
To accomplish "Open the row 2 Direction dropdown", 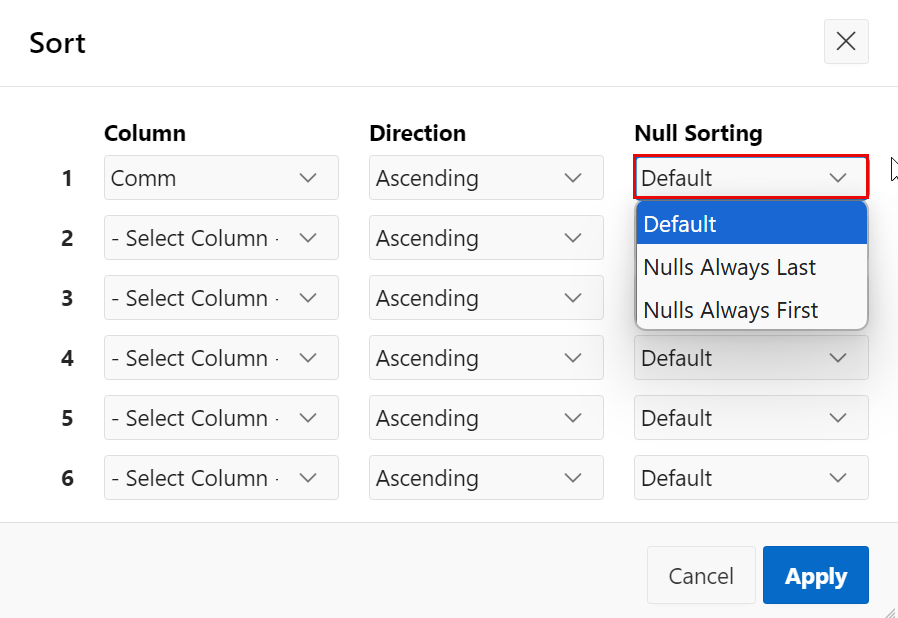I will [486, 238].
